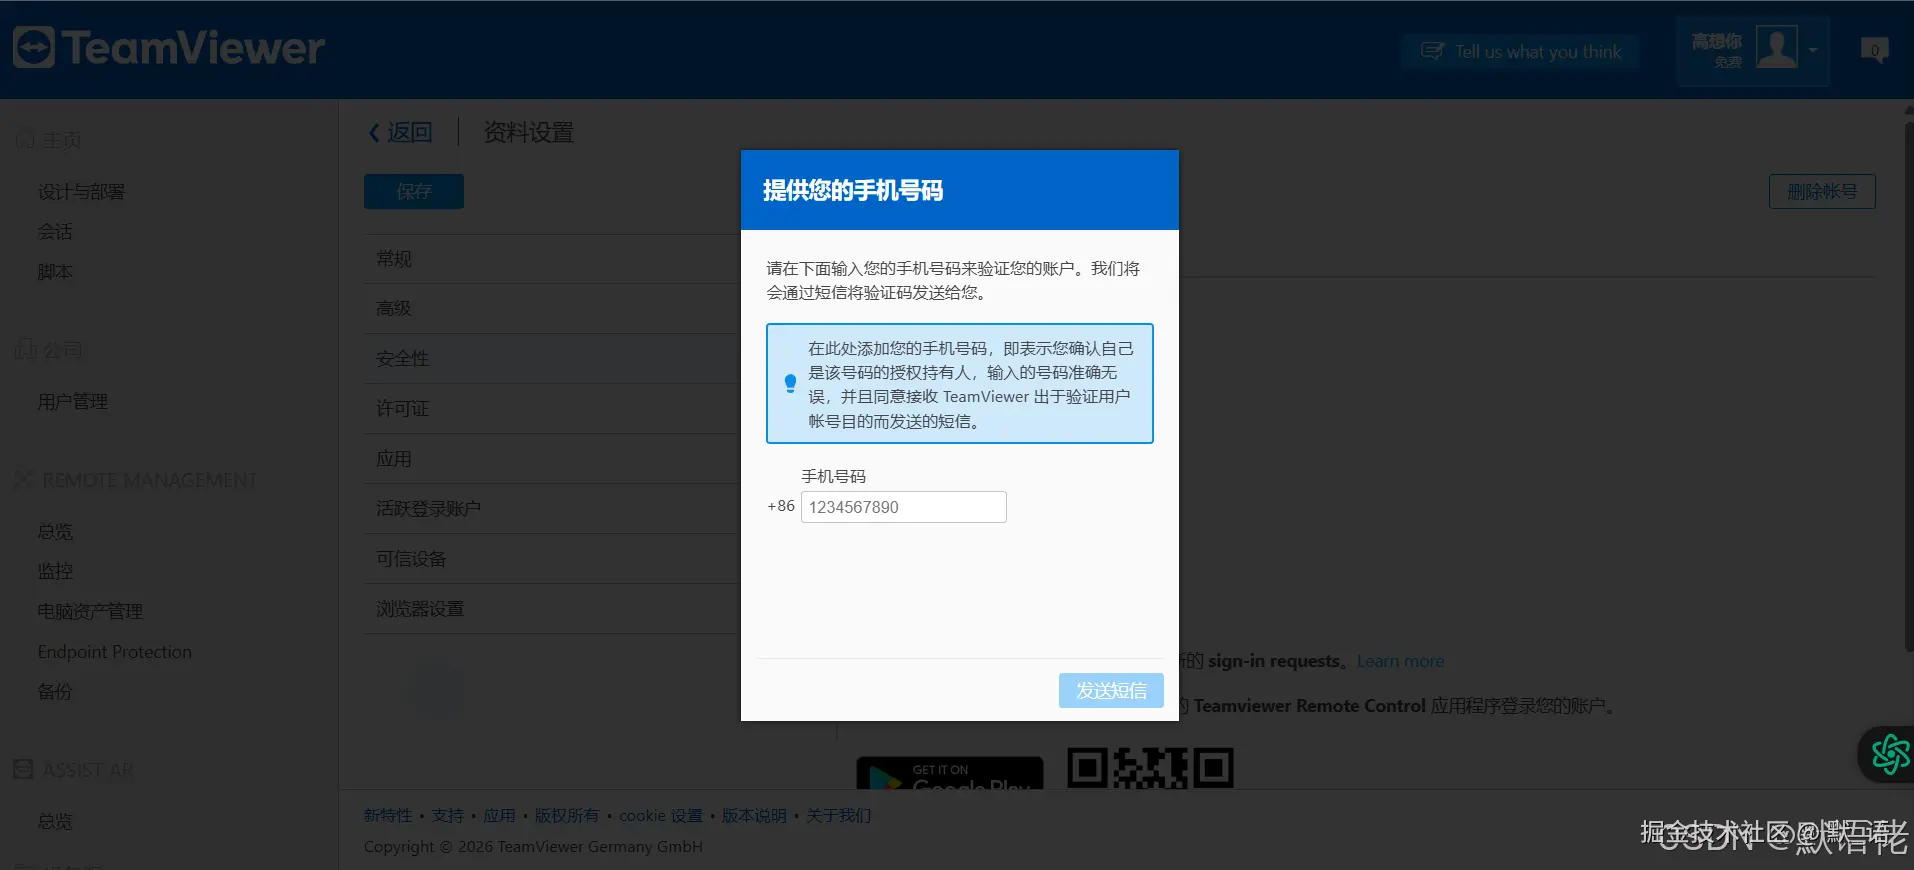Click the icon beside REMOTE MANAGEMENT
1914x870 pixels.
tap(24, 480)
